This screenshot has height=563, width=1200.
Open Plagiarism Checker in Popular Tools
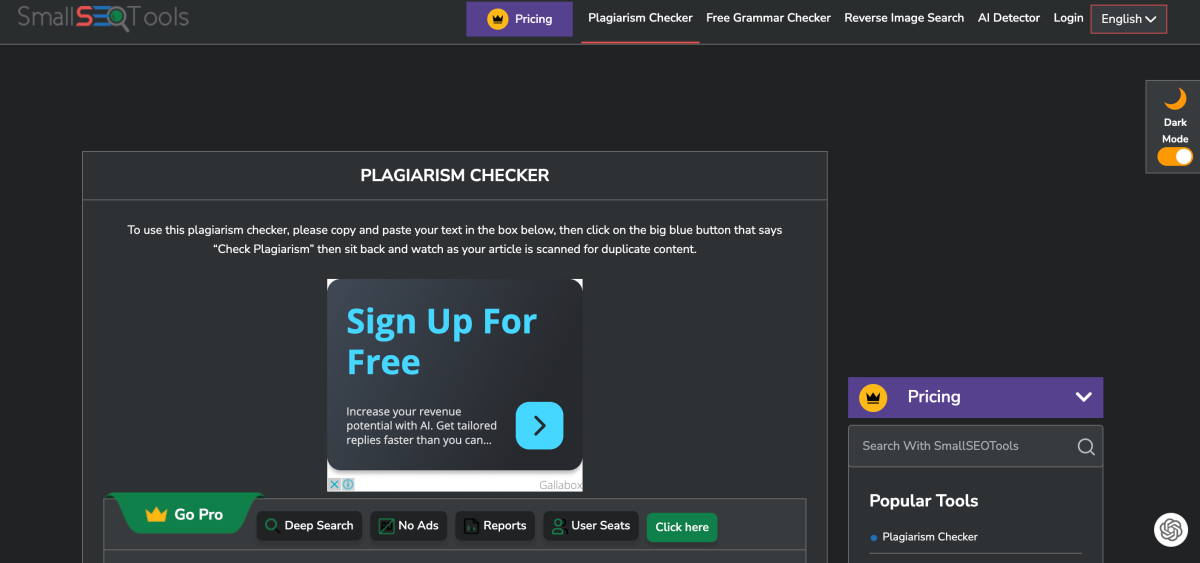[x=930, y=537]
